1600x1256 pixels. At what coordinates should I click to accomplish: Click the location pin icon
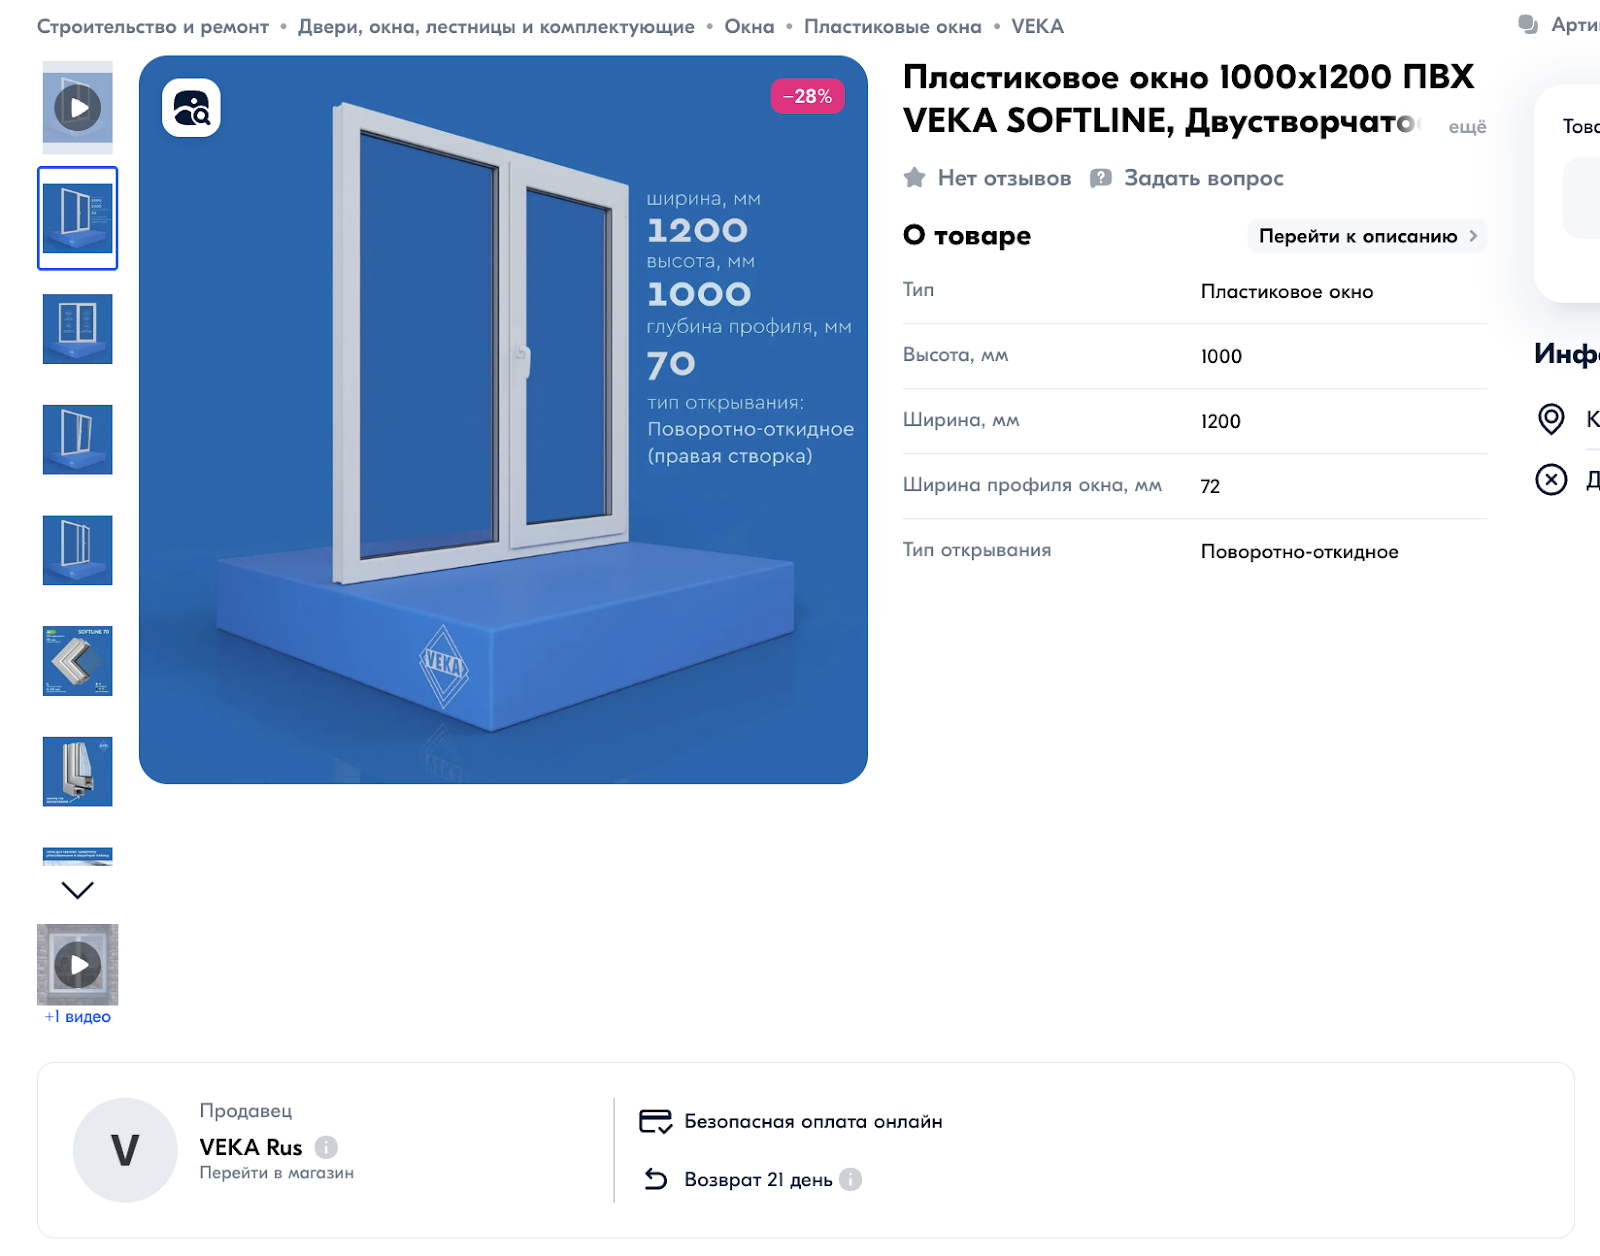pos(1551,419)
